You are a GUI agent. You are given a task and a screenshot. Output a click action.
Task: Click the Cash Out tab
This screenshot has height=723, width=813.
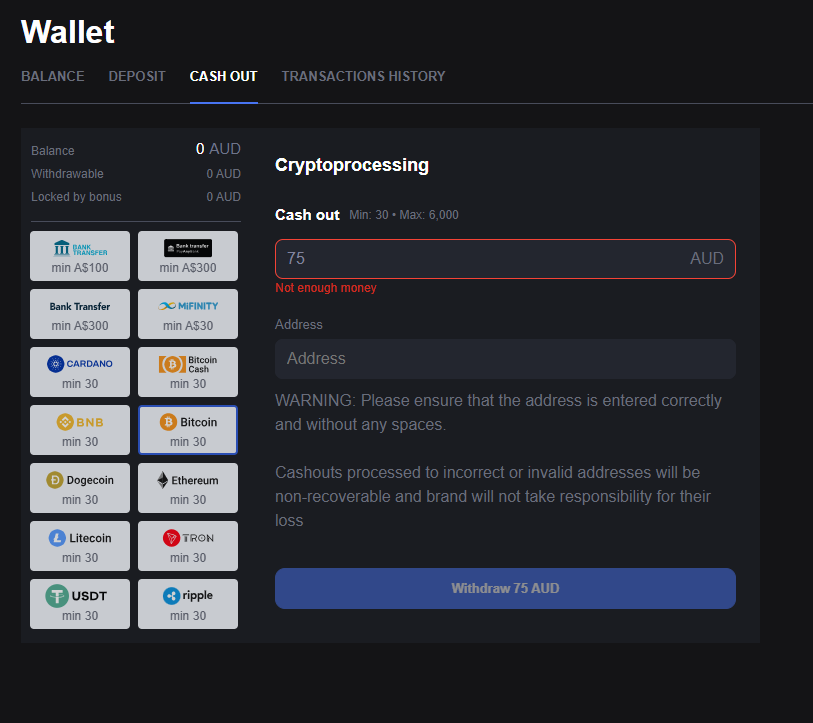(223, 76)
